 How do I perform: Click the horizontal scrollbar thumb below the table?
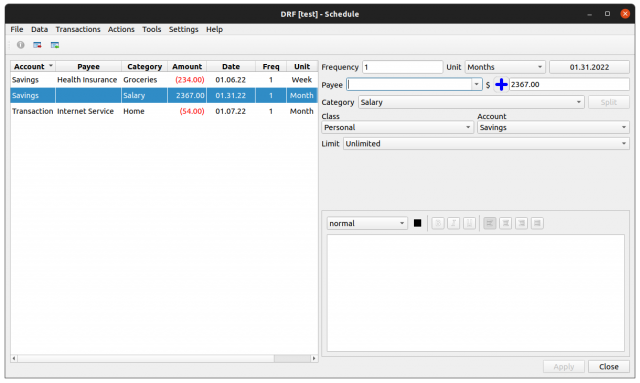click(x=292, y=359)
